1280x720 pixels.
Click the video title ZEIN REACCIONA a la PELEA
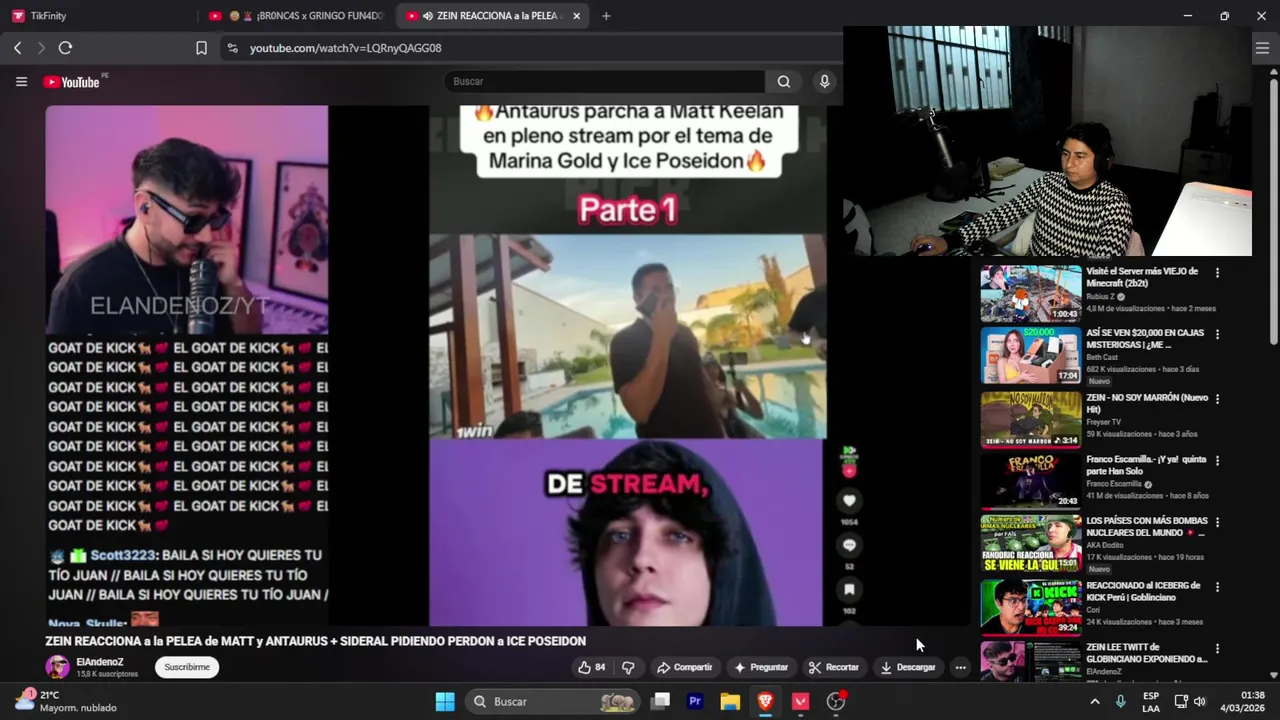(x=315, y=641)
